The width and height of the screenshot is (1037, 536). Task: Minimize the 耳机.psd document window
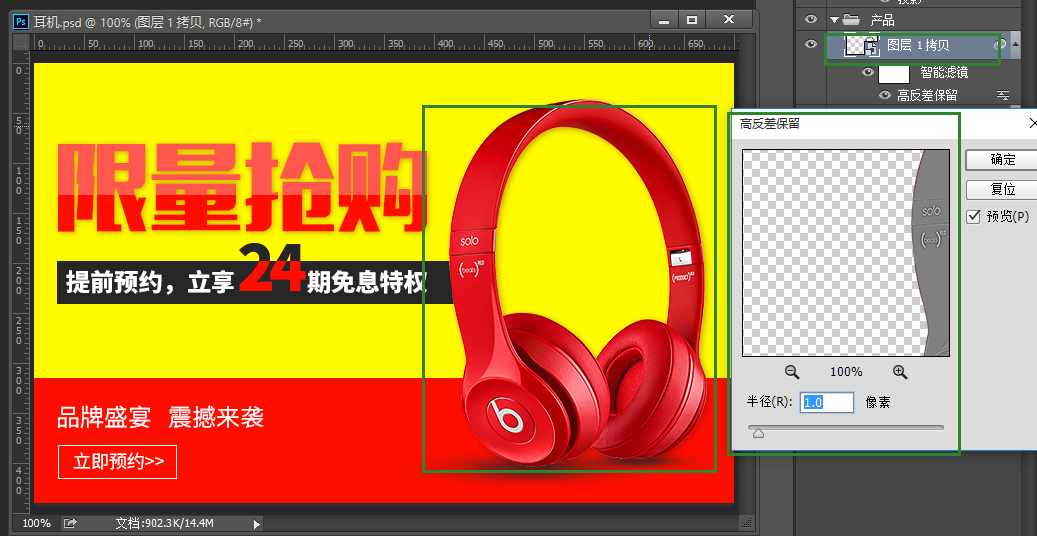pyautogui.click(x=664, y=20)
